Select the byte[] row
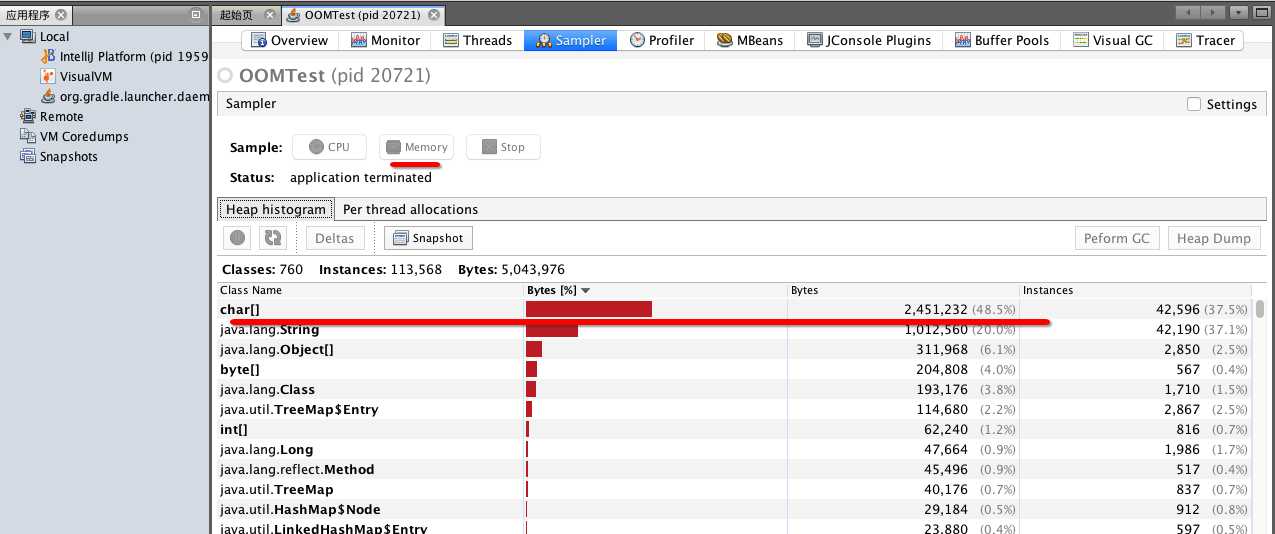This screenshot has height=534, width=1275. pos(735,369)
